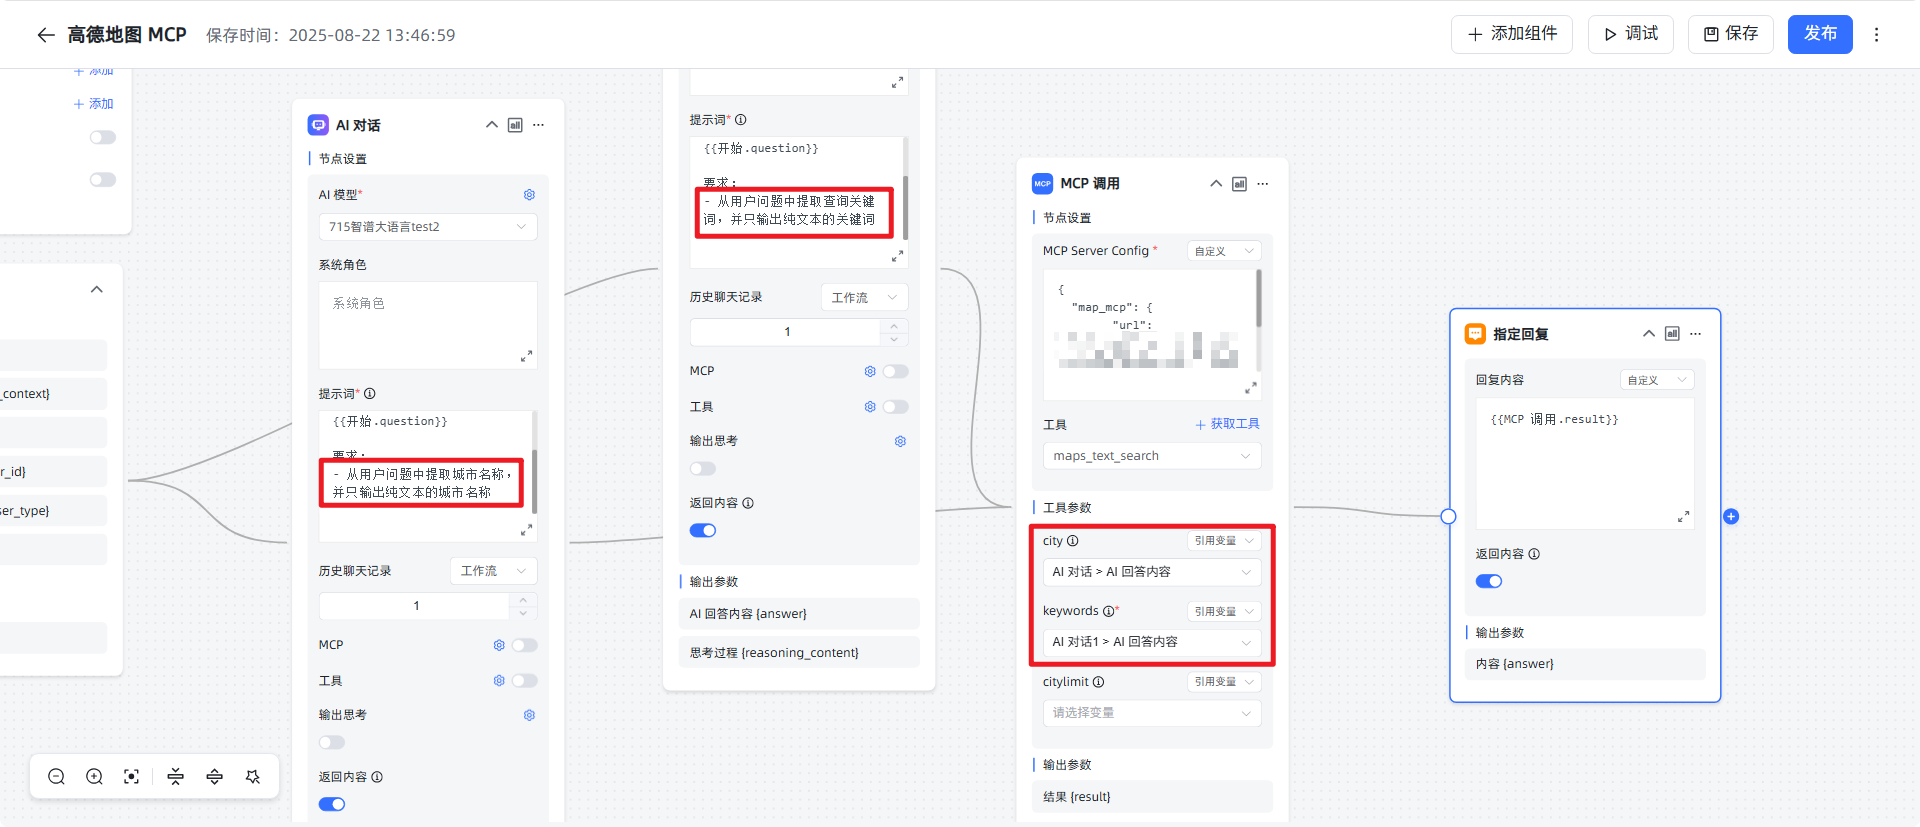
Task: Open the AI 模型 dropdown showing 715智谱大语言test2
Action: coord(428,227)
